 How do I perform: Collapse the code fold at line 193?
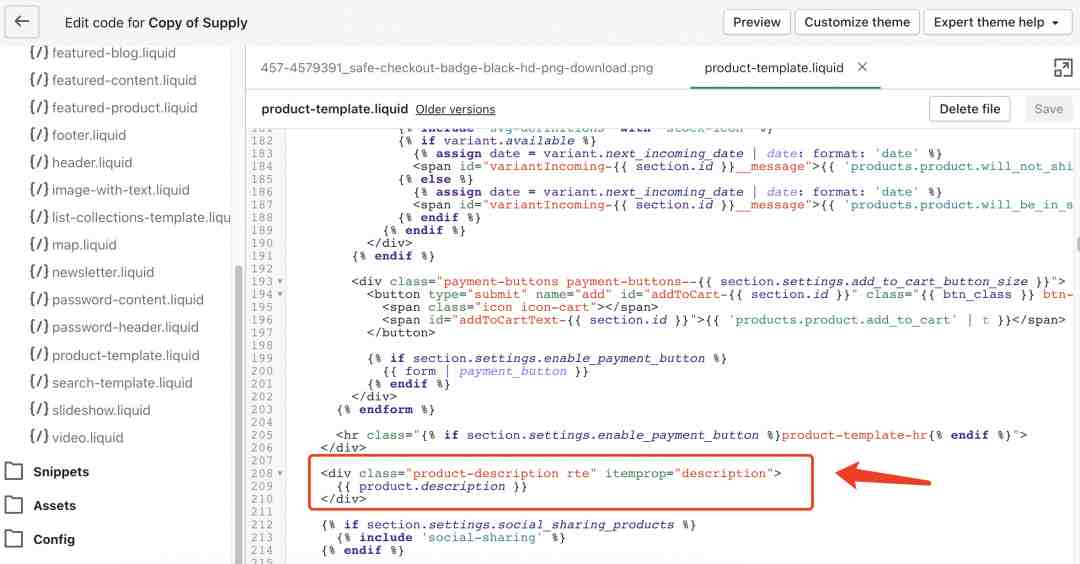point(280,282)
